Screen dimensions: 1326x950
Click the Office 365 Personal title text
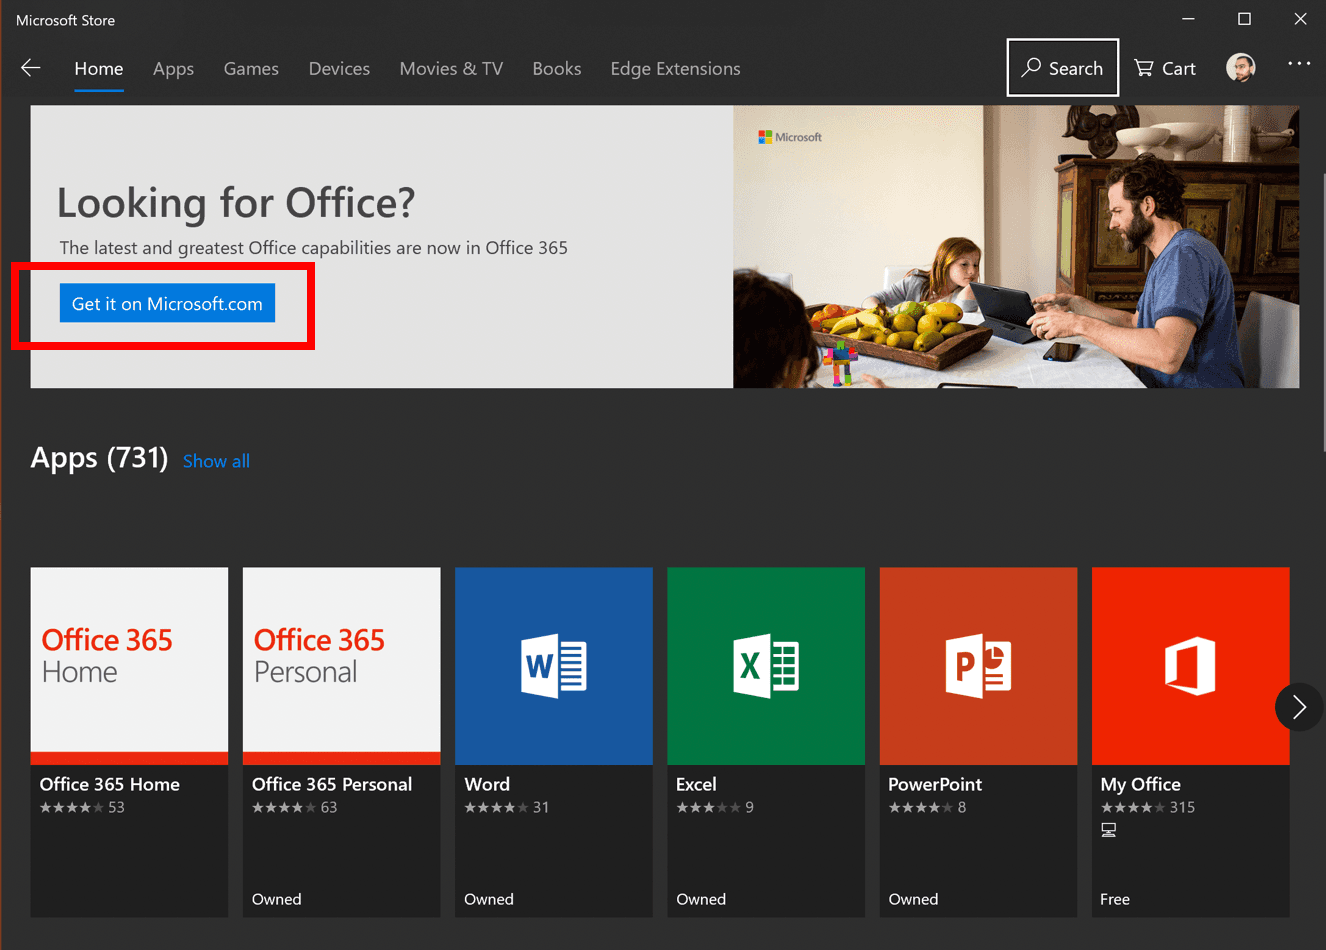point(332,784)
